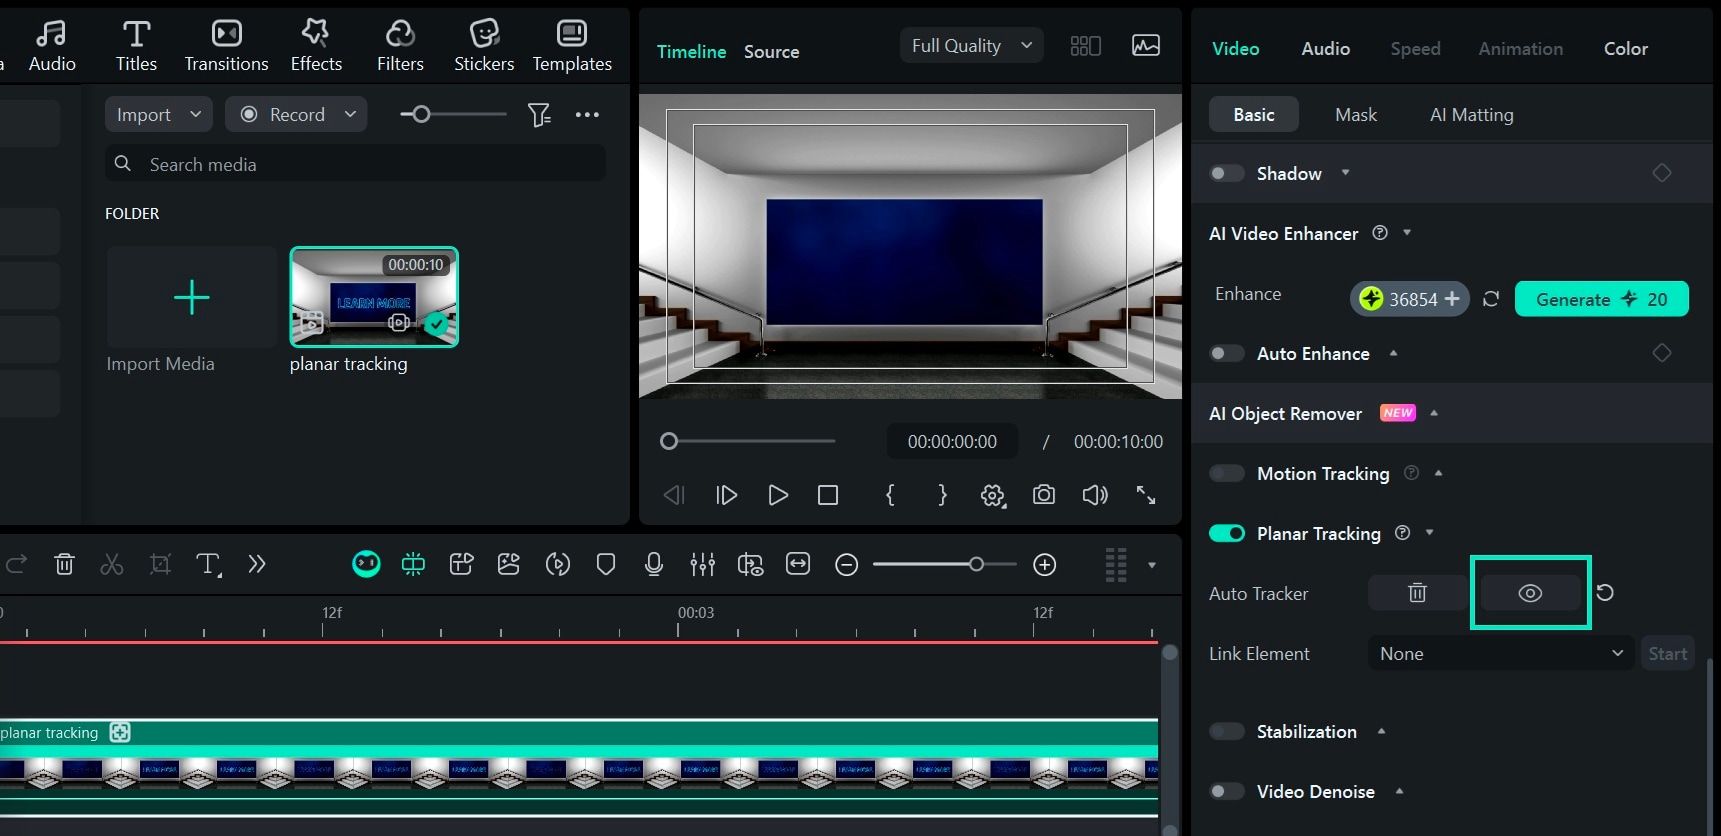Zoom out timeline with minus button
Screen dimensions: 1721x836
(846, 565)
